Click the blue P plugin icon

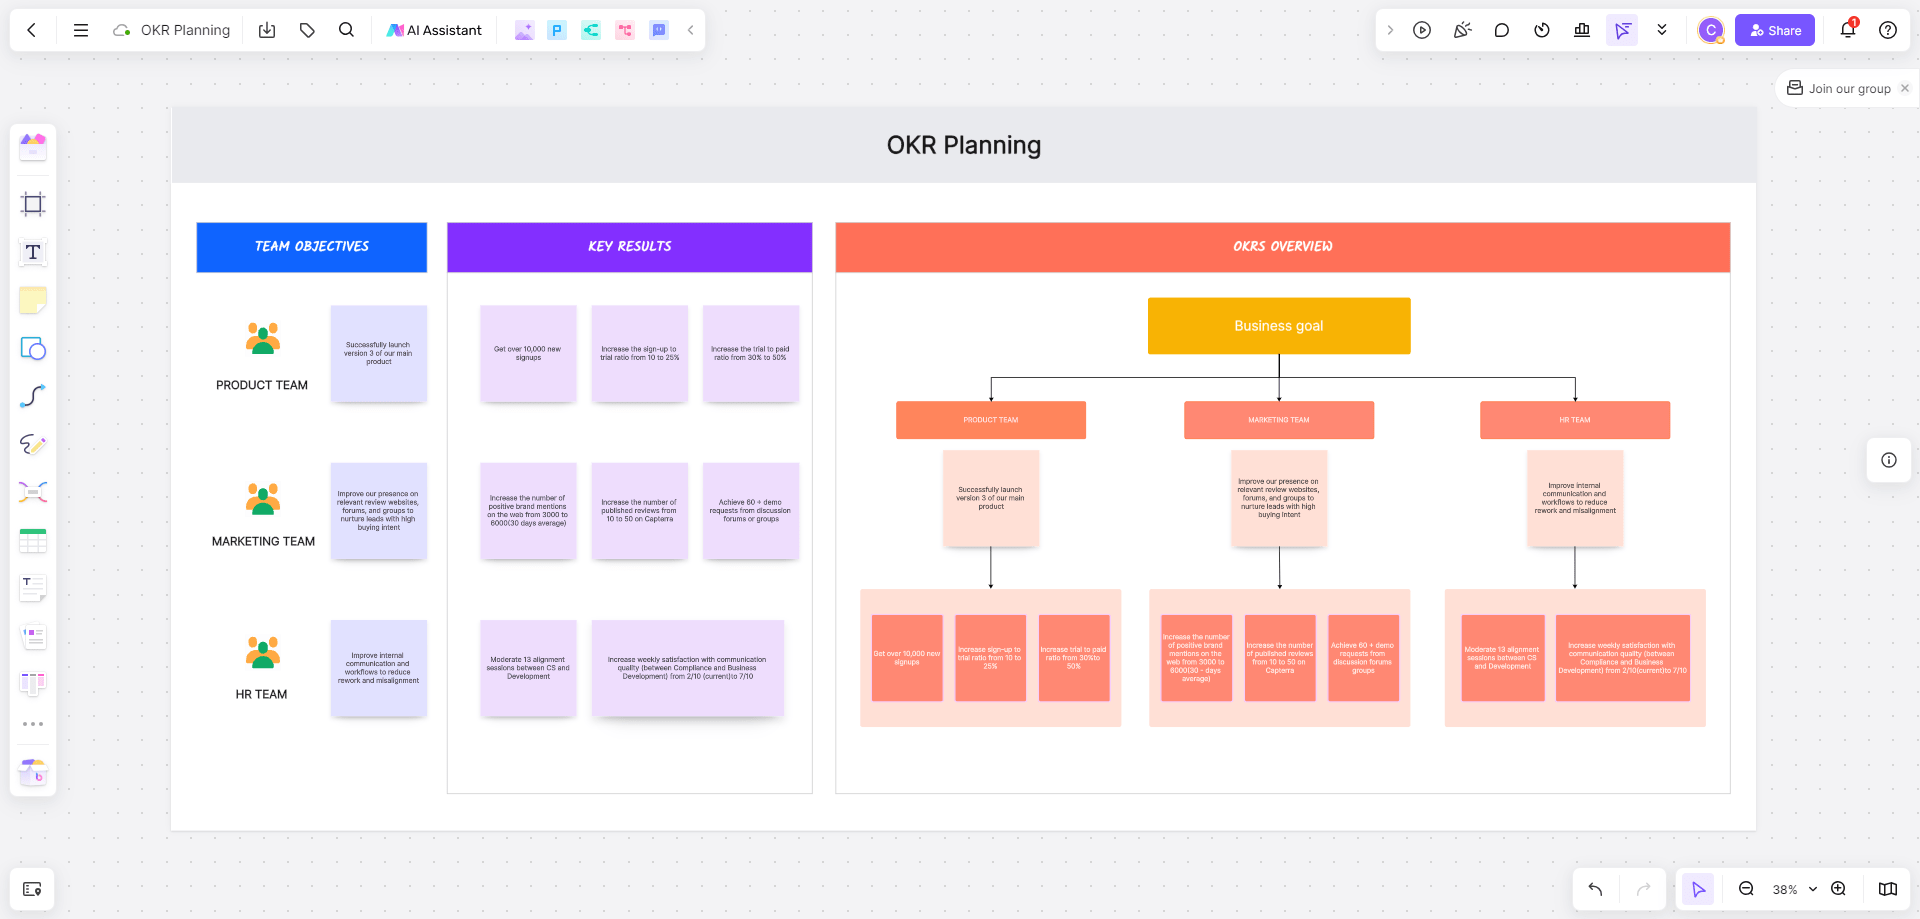coord(557,30)
